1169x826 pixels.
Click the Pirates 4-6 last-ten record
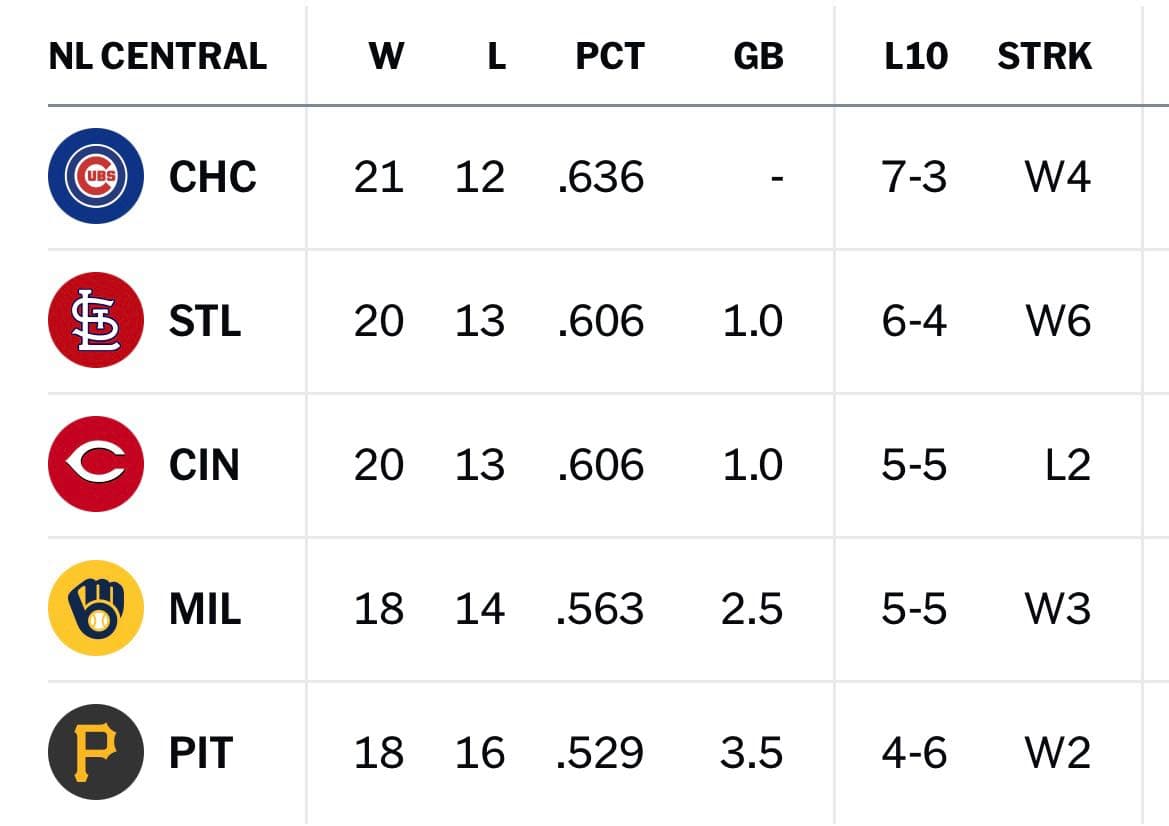pos(914,753)
